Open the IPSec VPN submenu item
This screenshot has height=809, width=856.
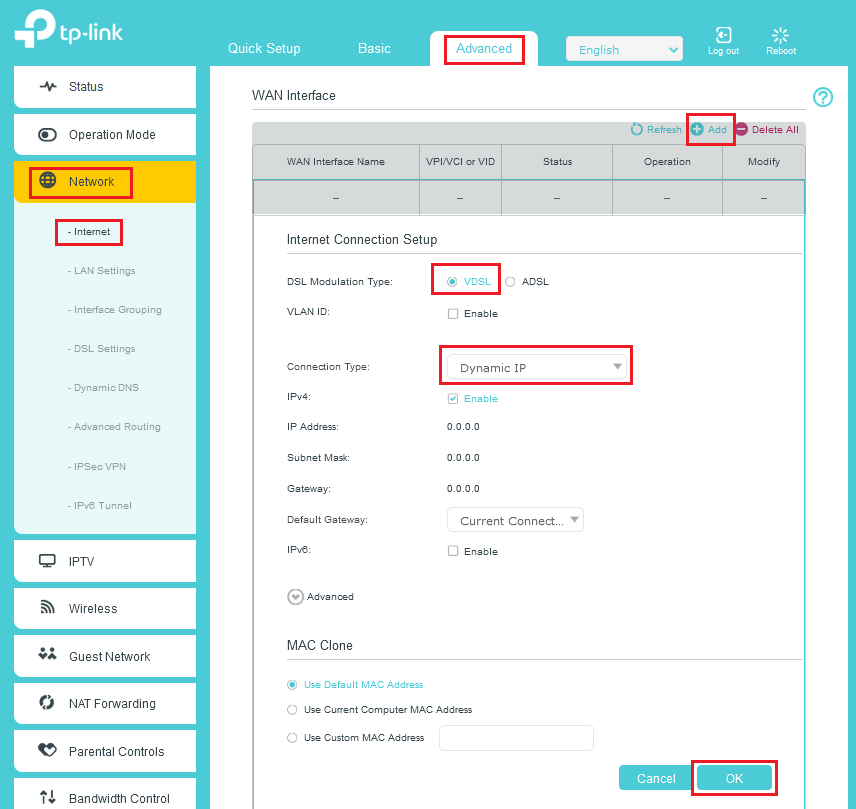pyautogui.click(x=97, y=467)
